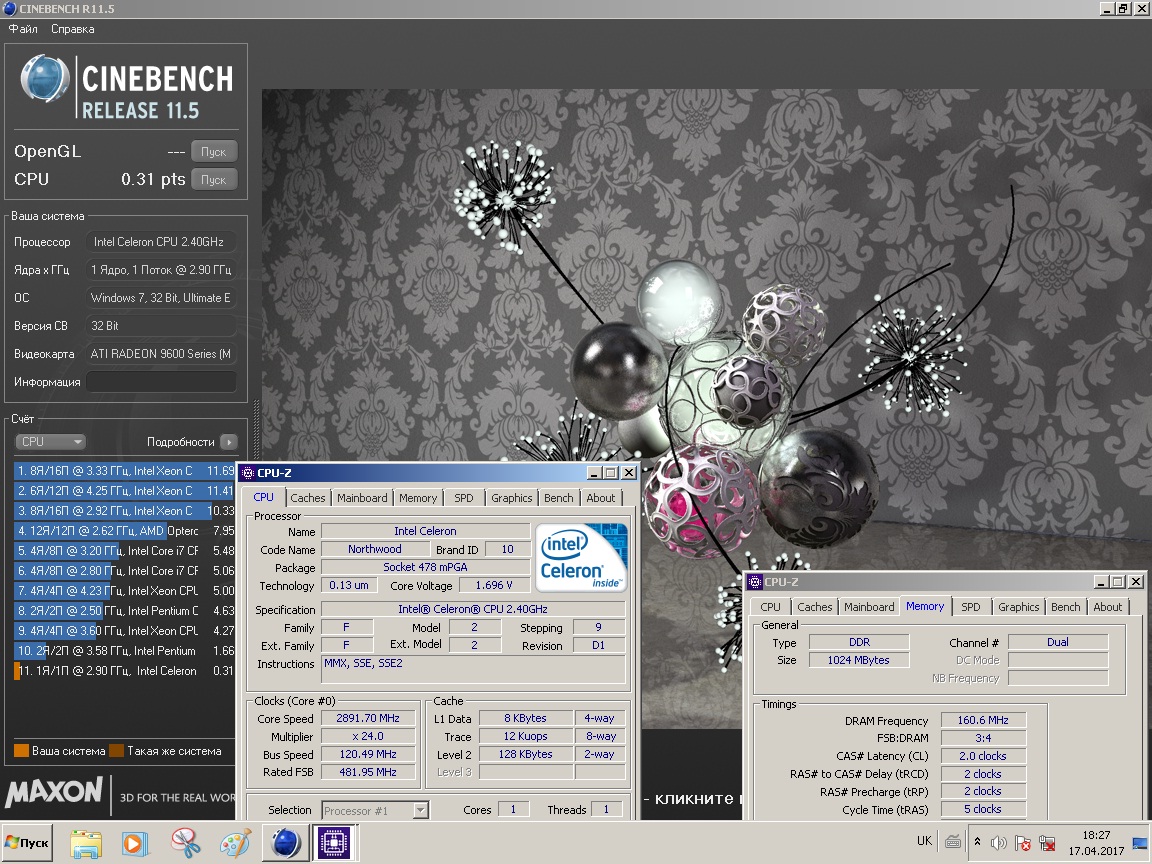
Task: Open Подробности details arrow button
Action: click(x=229, y=442)
